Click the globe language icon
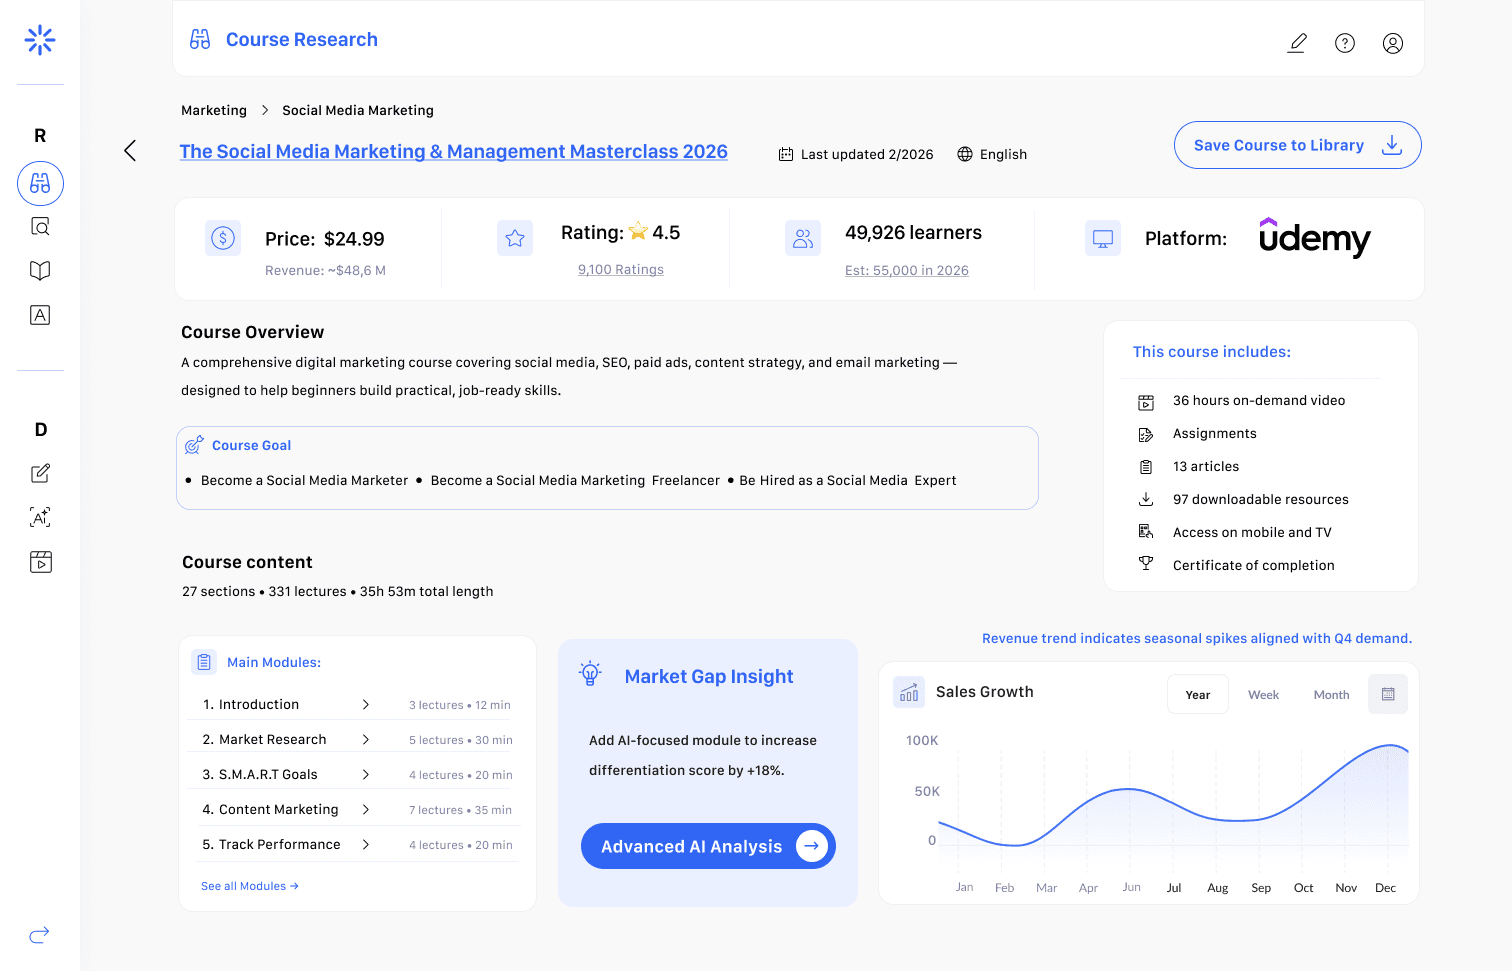1512x971 pixels. click(x=965, y=154)
